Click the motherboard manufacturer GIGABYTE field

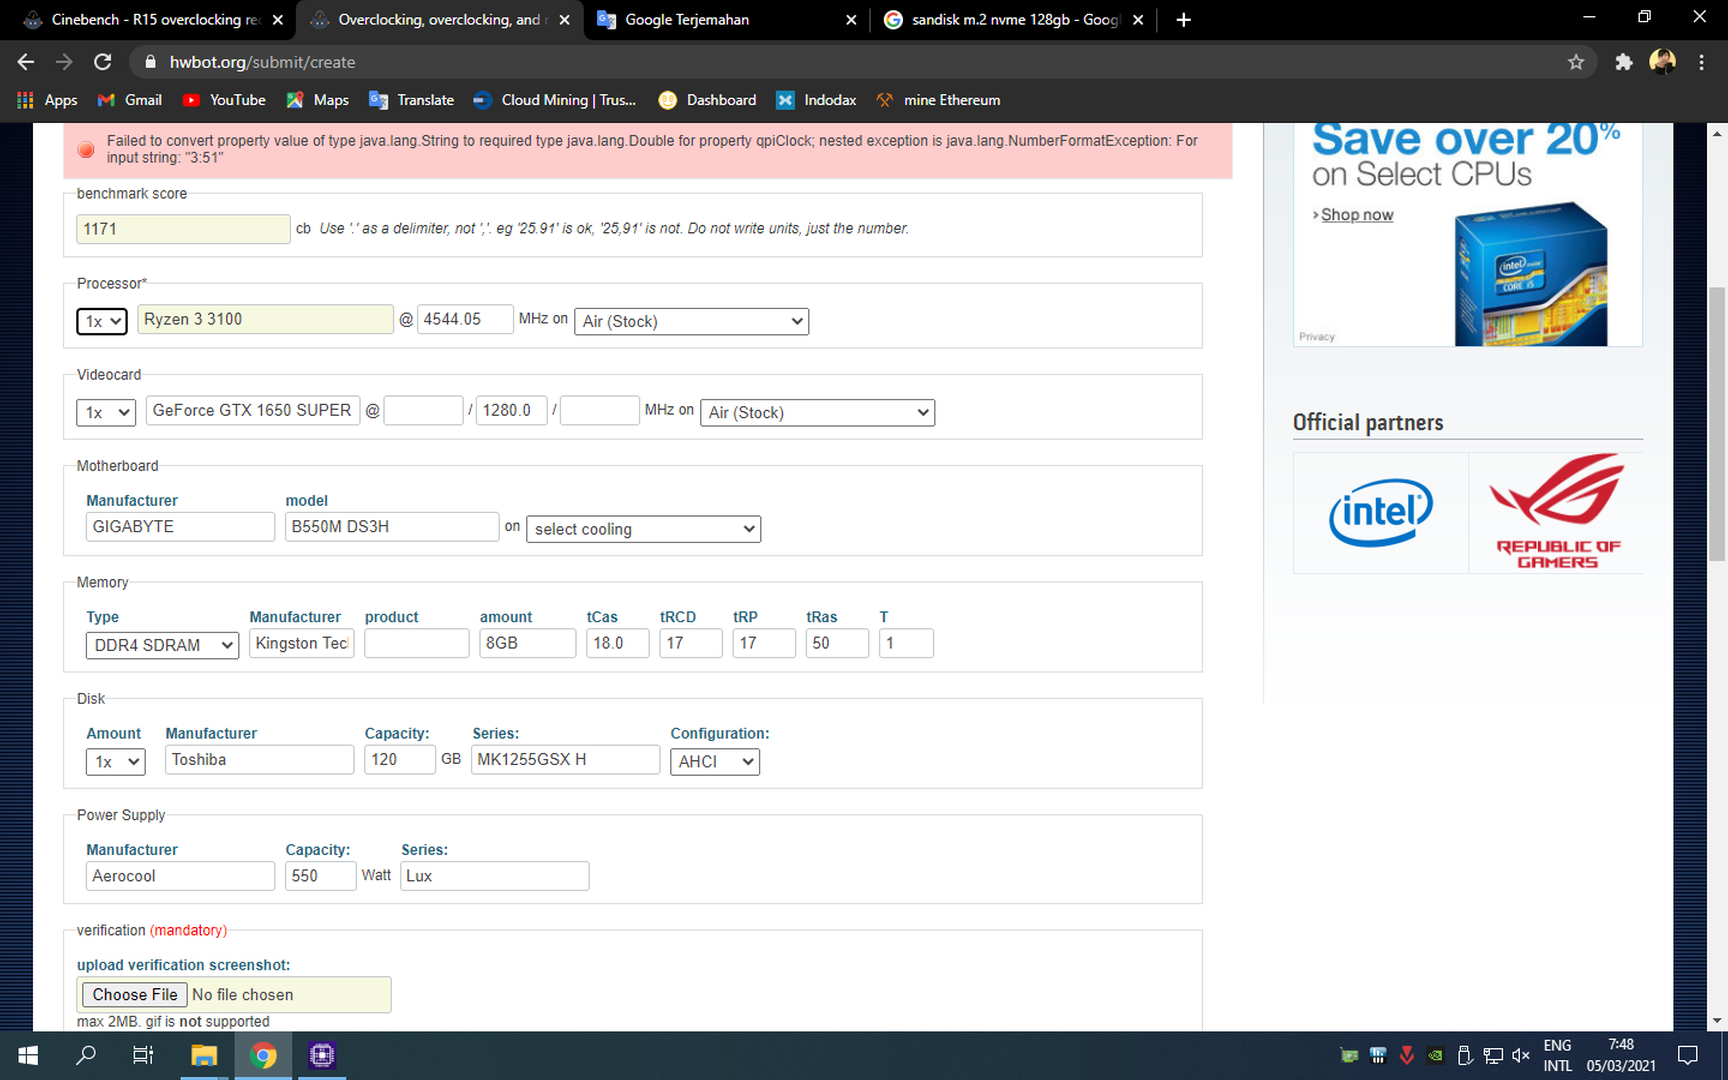pos(180,527)
